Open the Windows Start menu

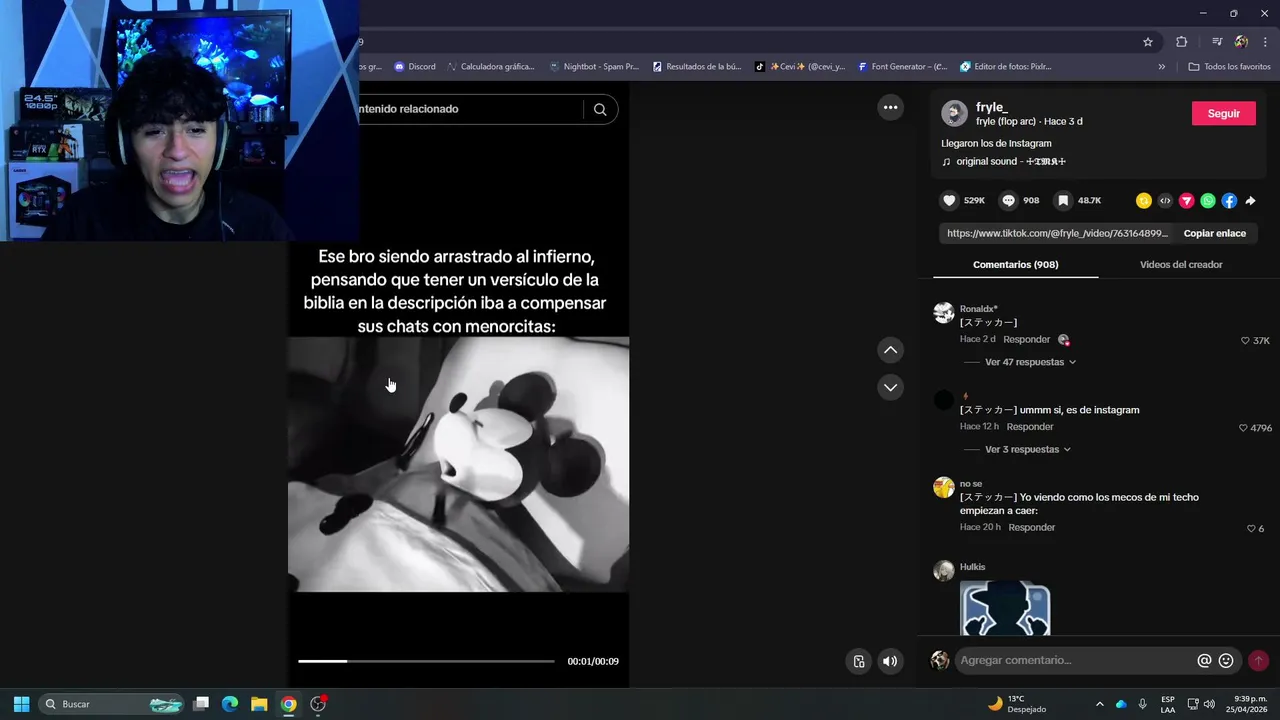click(21, 704)
